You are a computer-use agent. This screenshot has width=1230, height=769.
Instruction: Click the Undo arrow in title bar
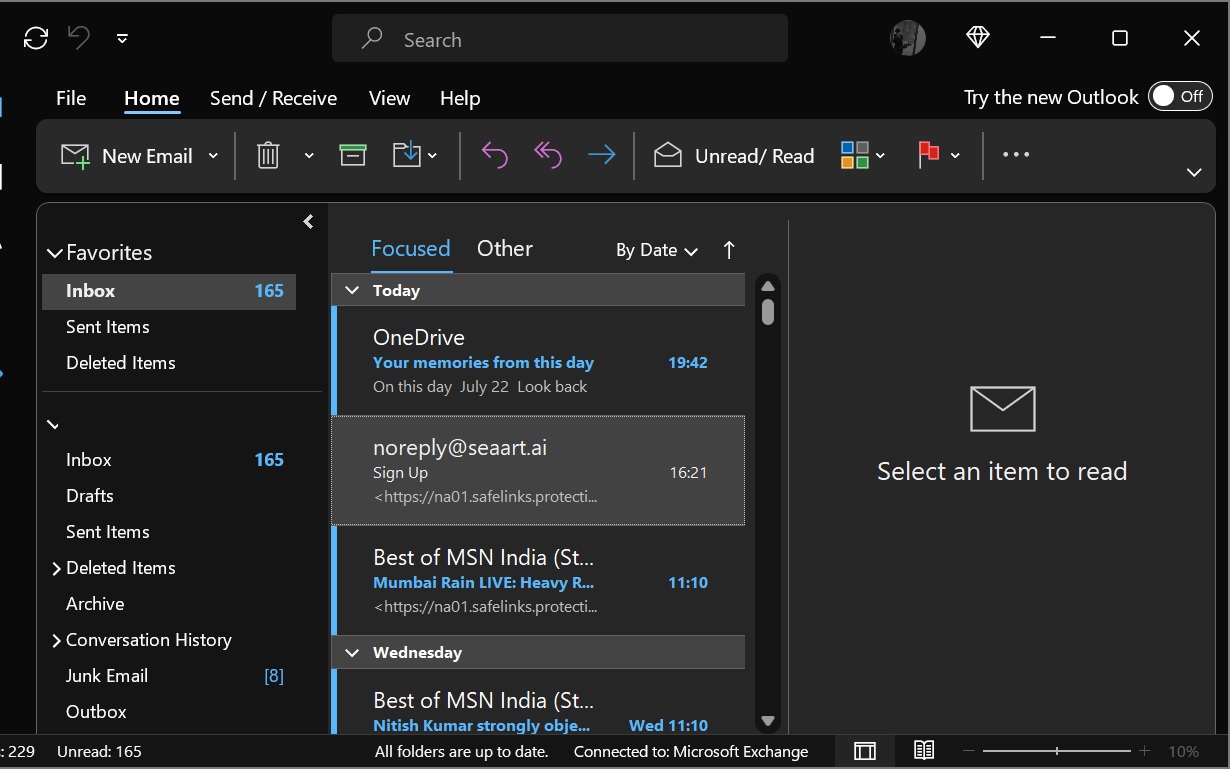[79, 38]
